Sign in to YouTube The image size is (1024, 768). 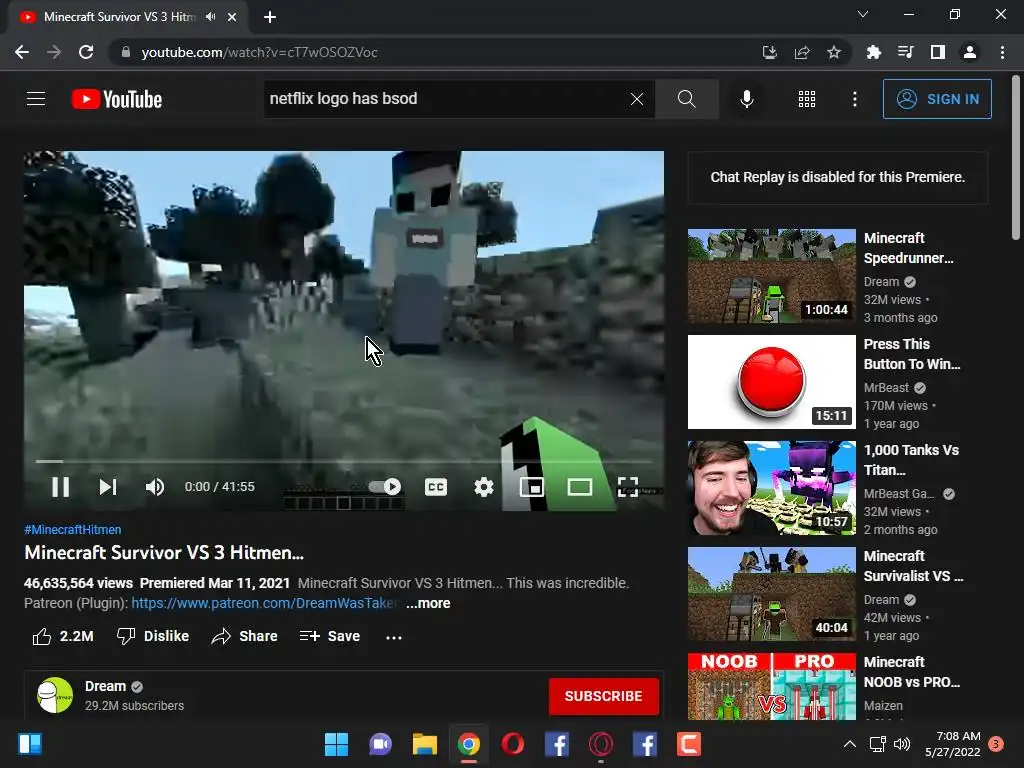point(937,99)
